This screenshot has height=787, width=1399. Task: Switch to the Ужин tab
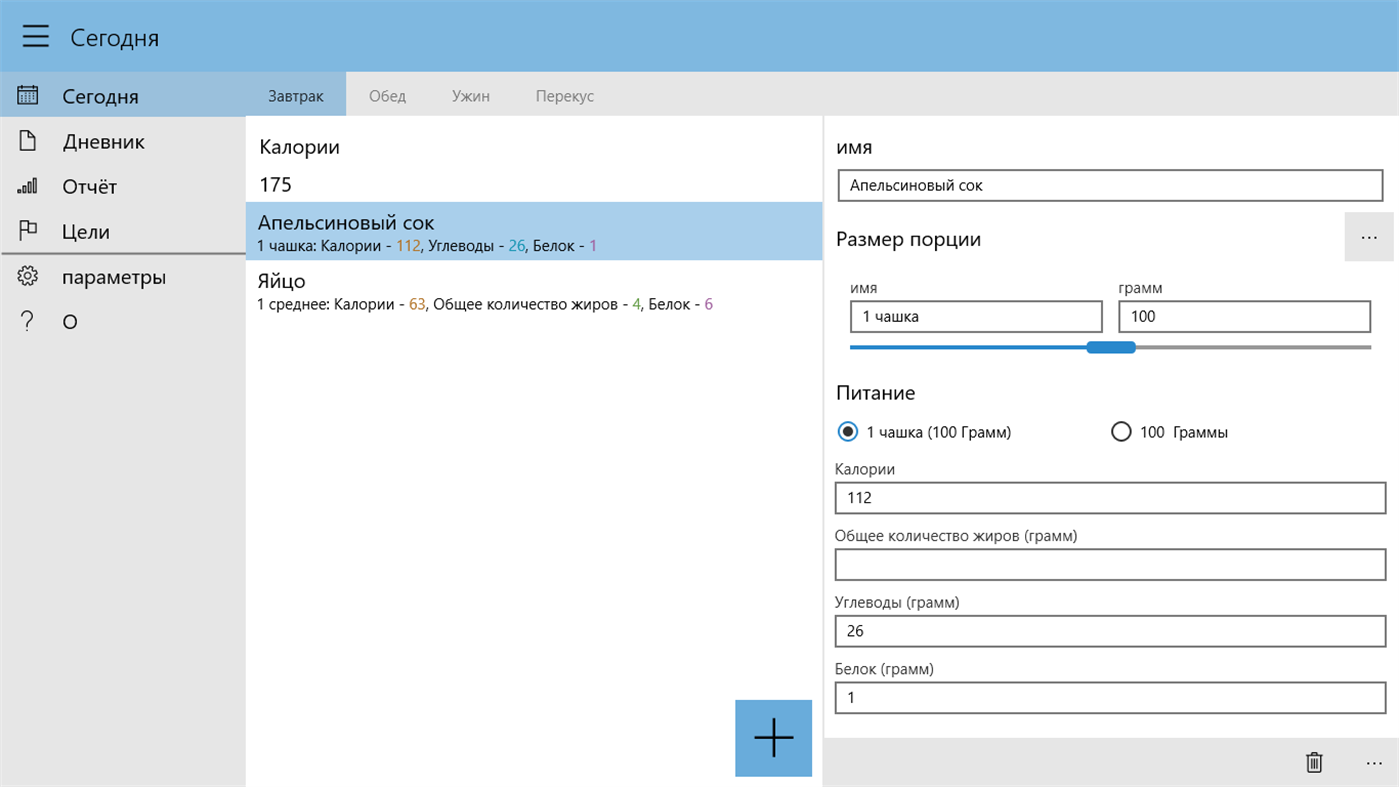tap(470, 96)
